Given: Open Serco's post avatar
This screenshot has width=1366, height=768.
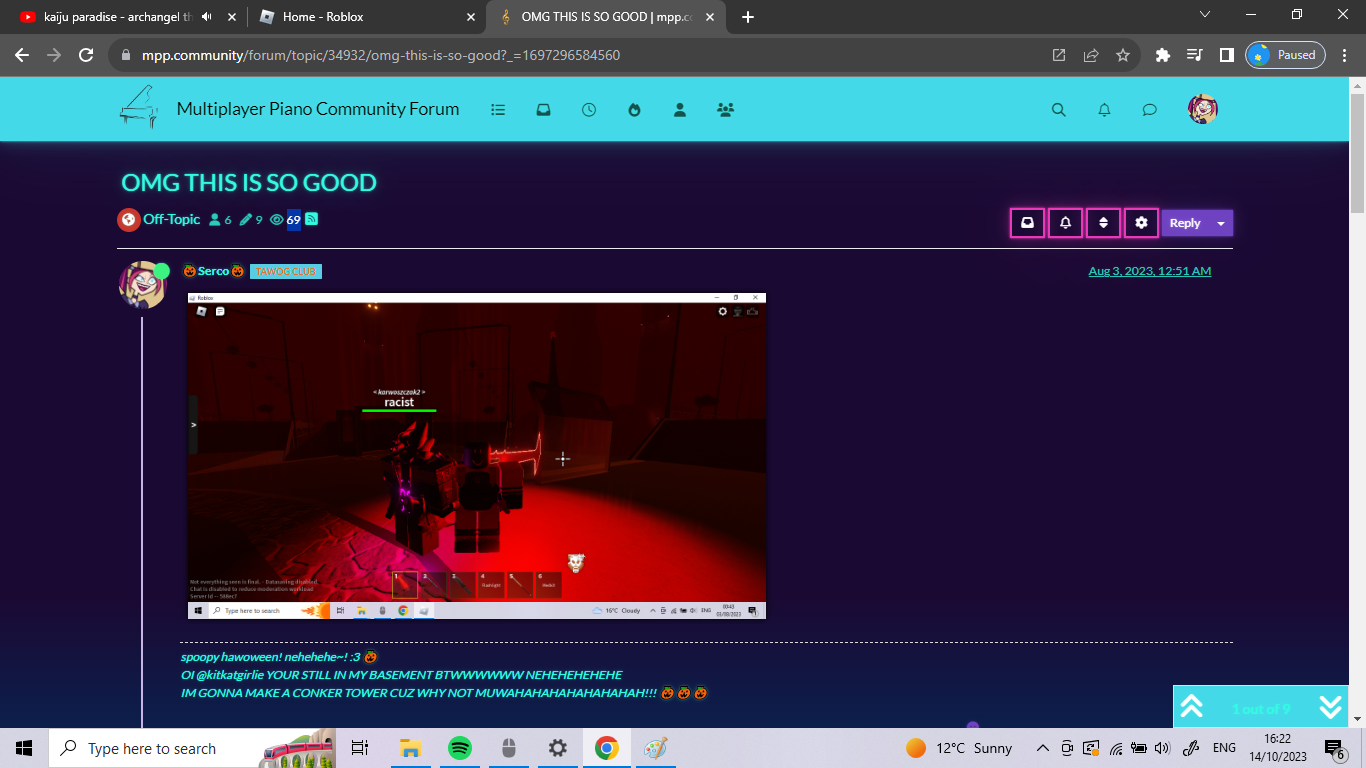Looking at the screenshot, I should (x=142, y=285).
